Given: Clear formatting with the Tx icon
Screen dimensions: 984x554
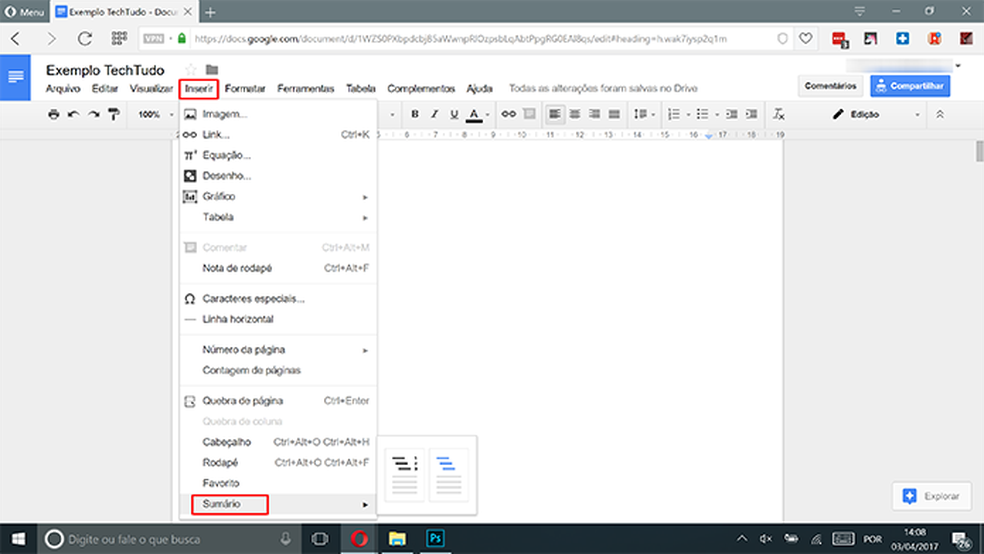Looking at the screenshot, I should click(779, 114).
